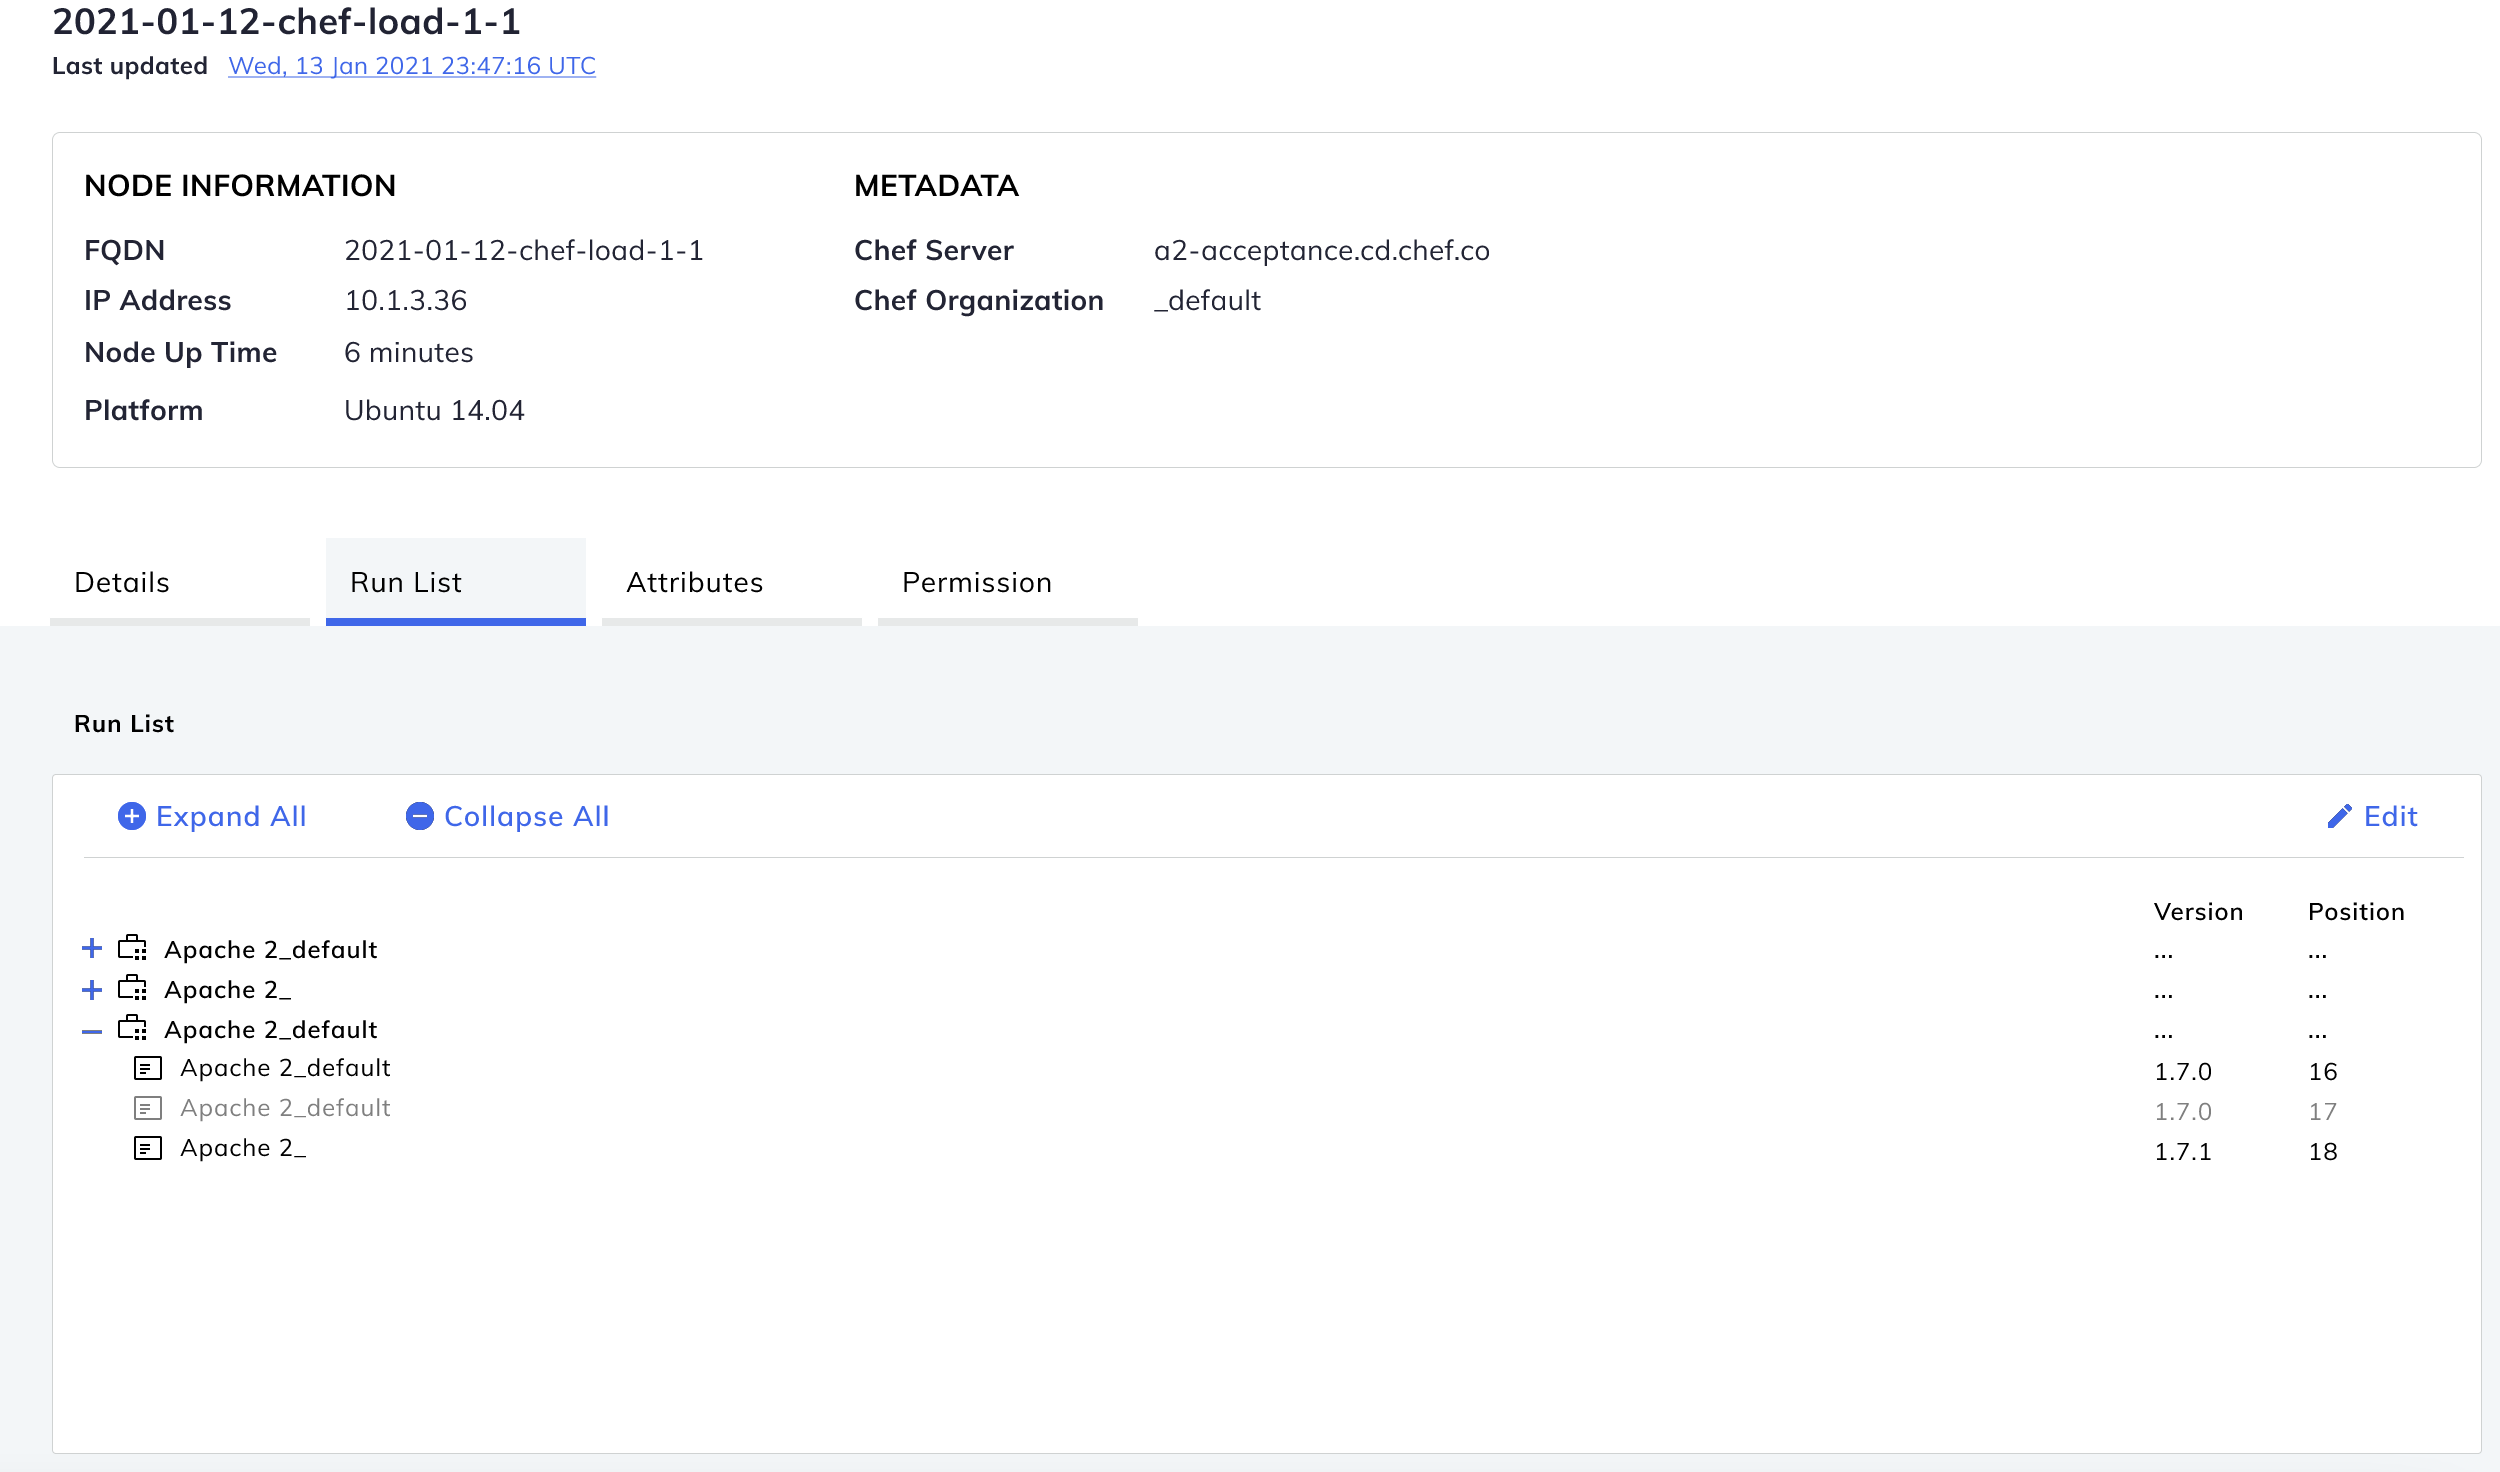Click the Ubuntu 14.04 platform value
Screen dimensions: 2500x1472
(434, 411)
